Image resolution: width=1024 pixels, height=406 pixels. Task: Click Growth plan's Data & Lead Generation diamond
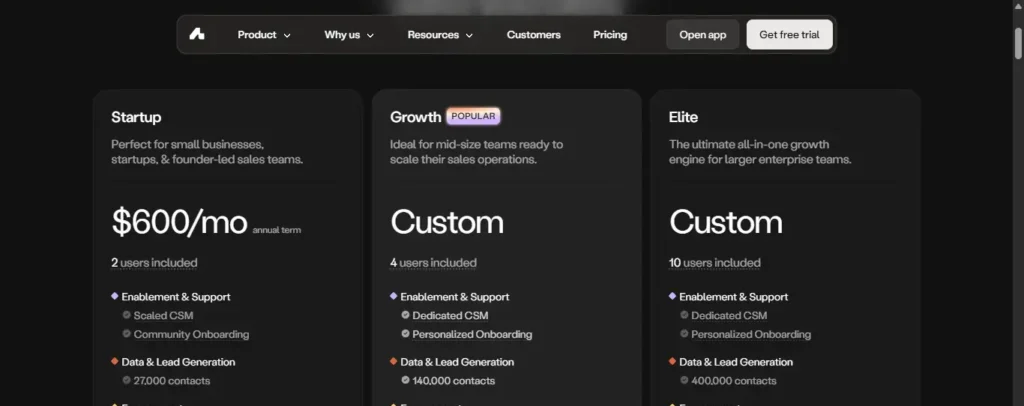pyautogui.click(x=393, y=361)
